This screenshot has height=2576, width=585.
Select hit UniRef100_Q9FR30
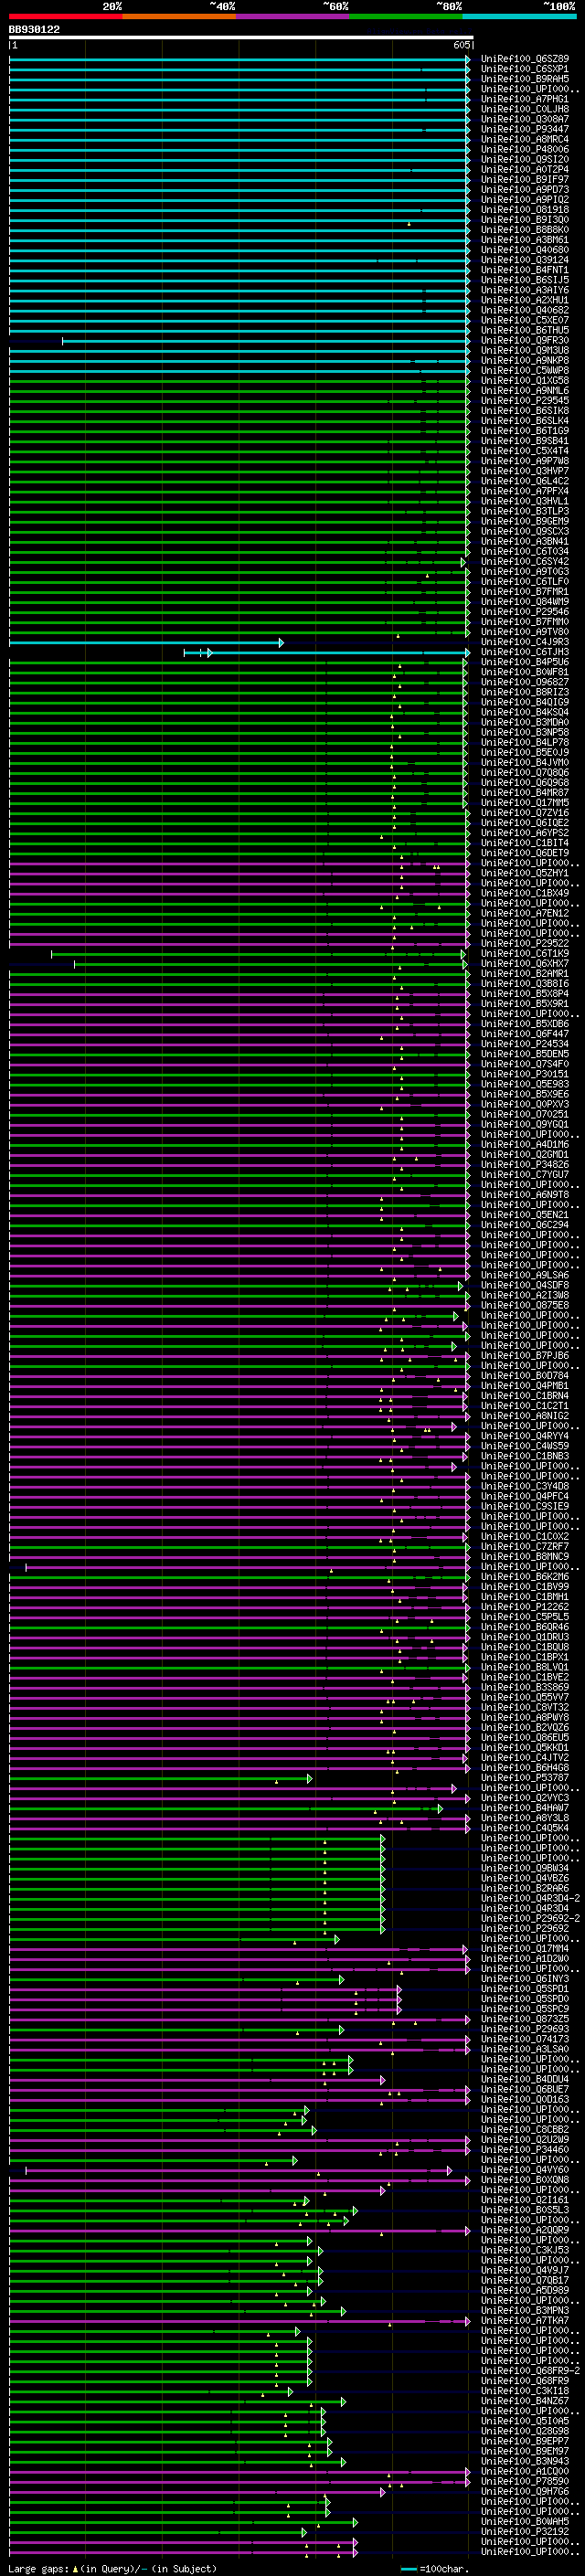coord(525,340)
